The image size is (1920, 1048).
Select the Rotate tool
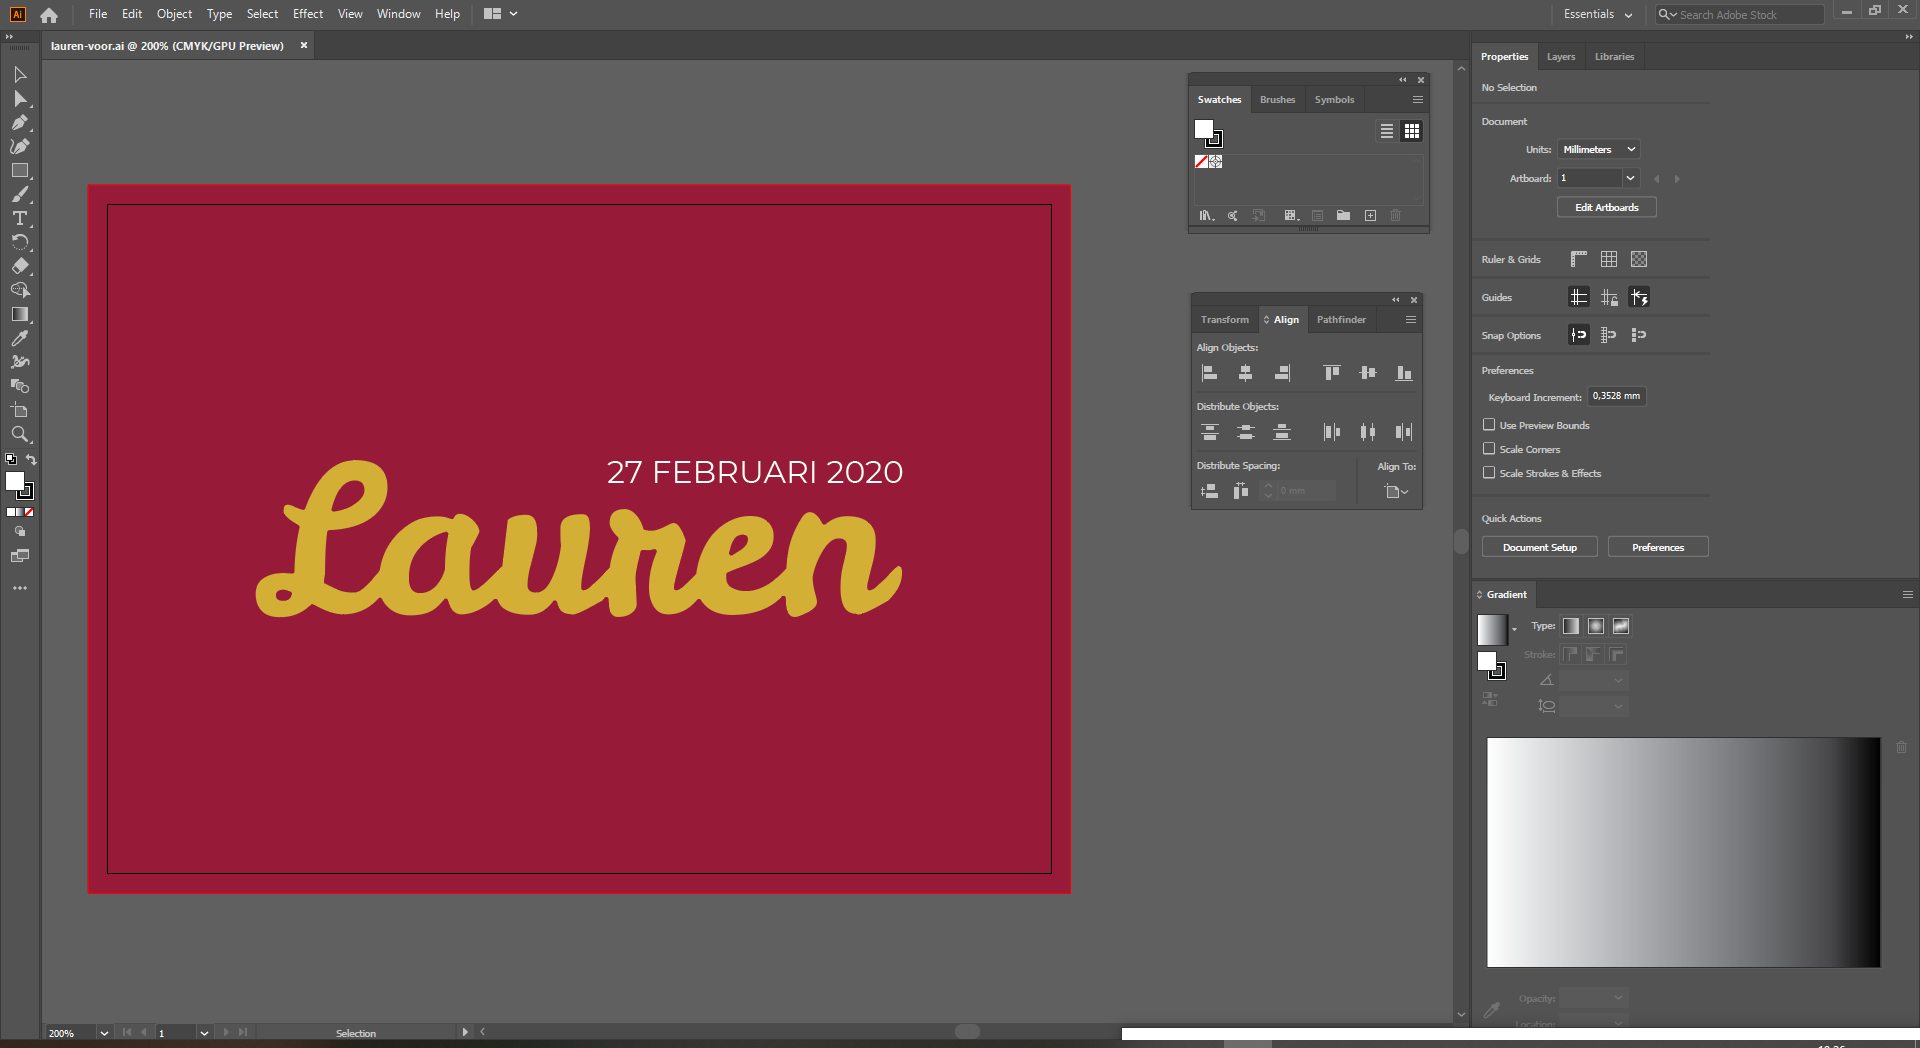click(20, 243)
